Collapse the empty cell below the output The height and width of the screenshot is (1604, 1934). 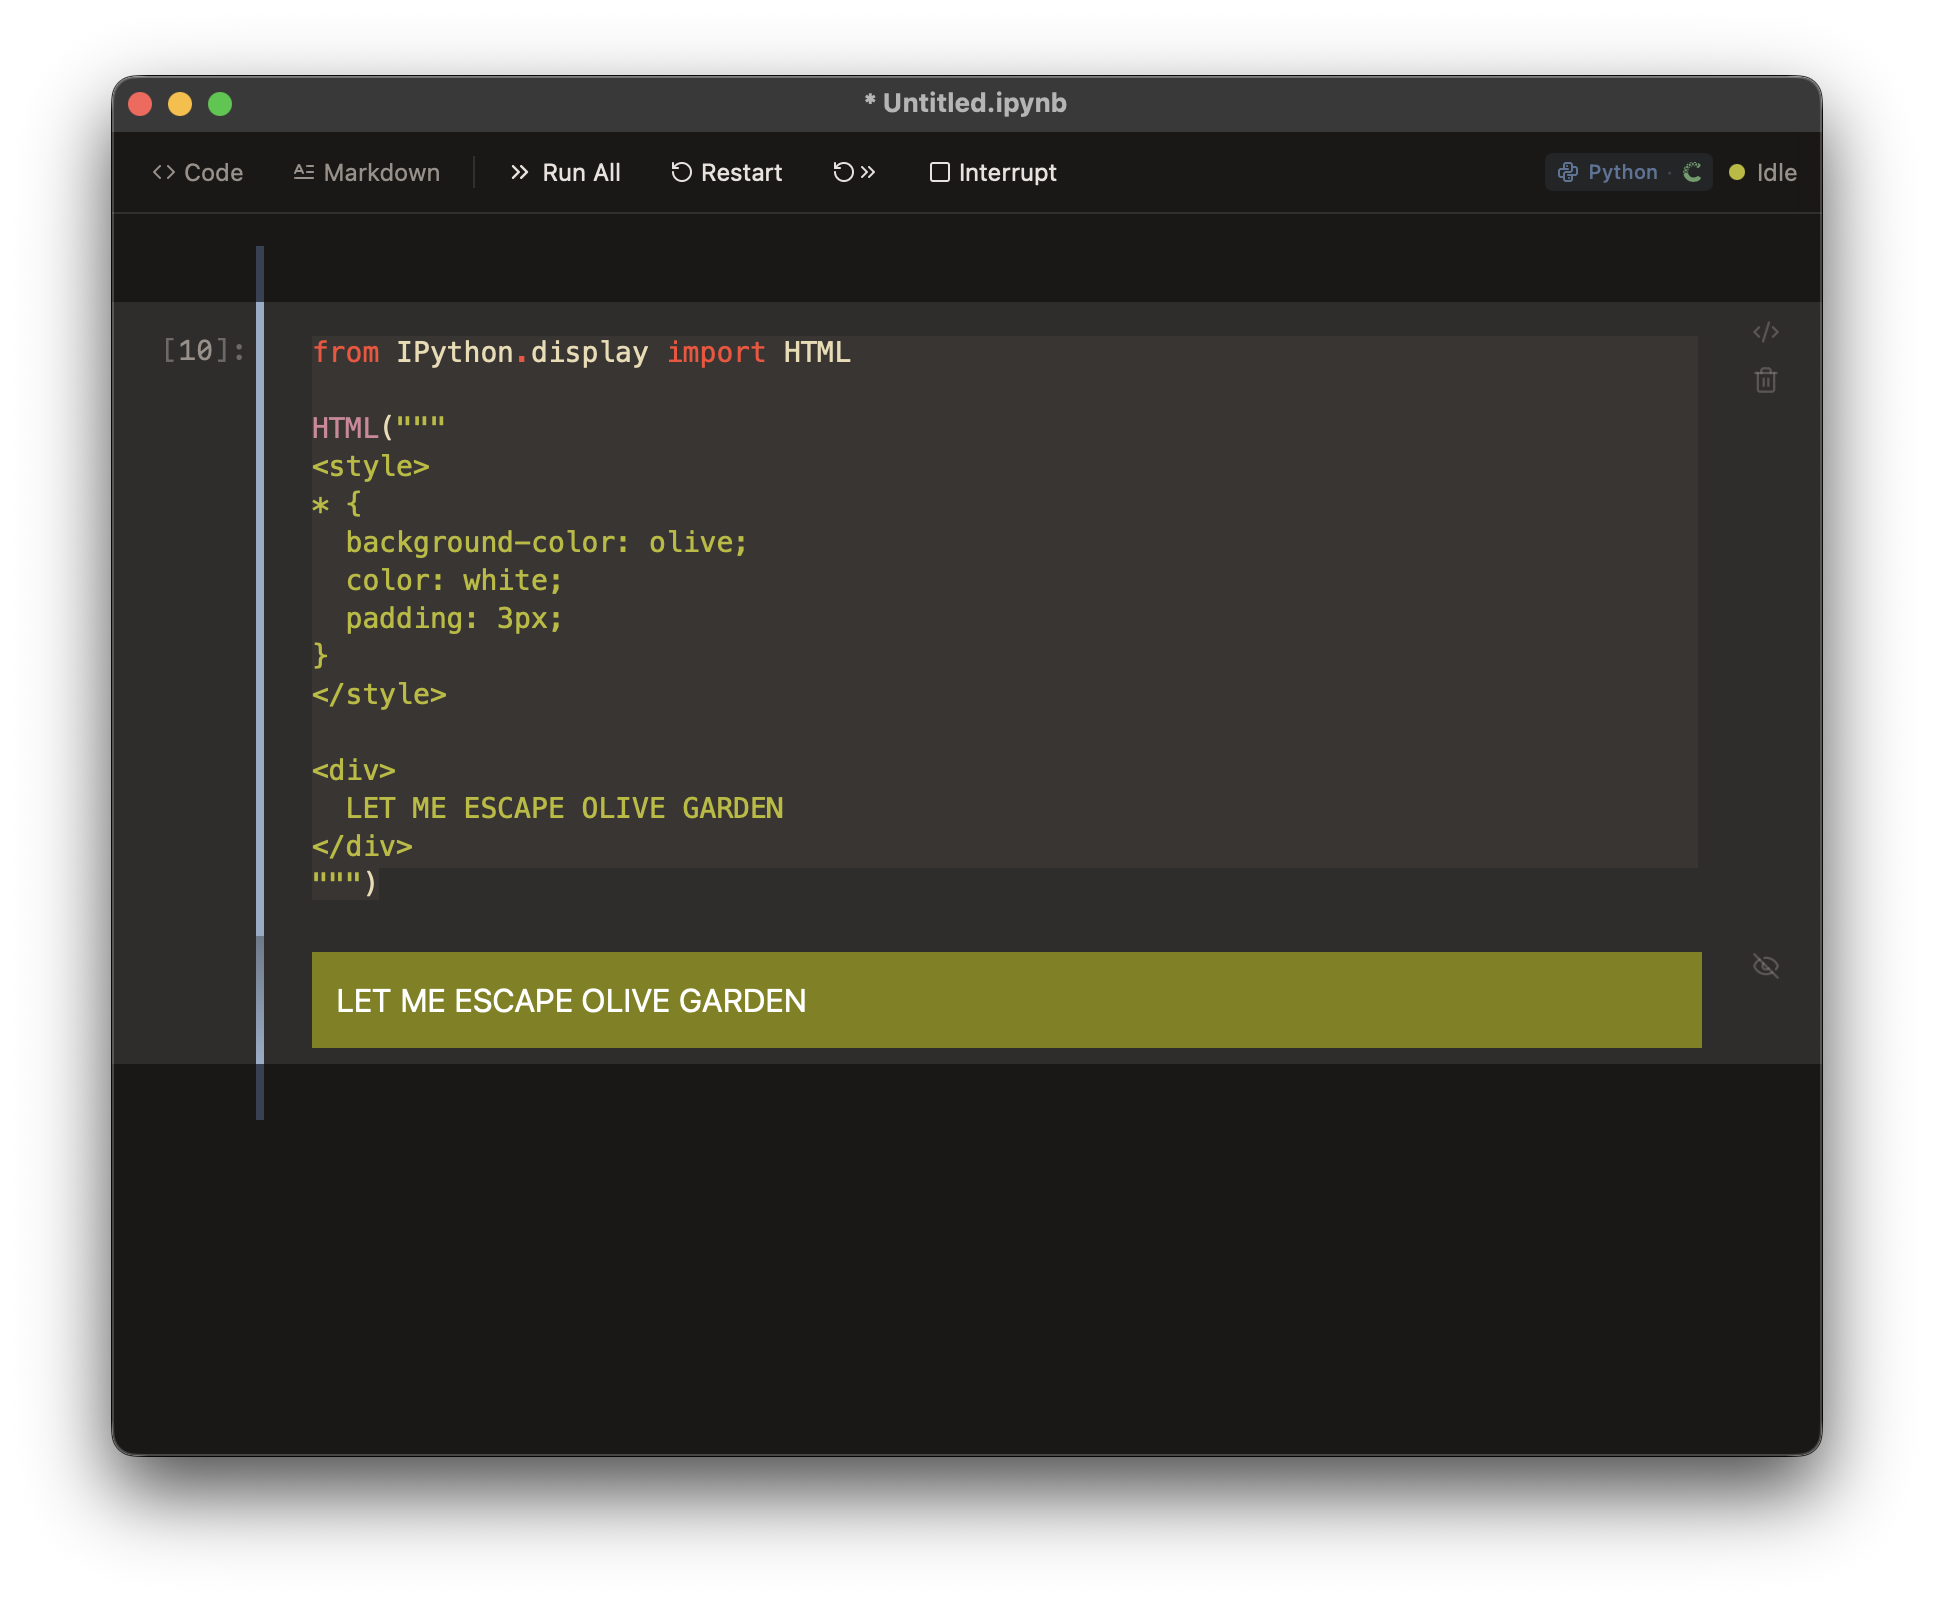pyautogui.click(x=260, y=1092)
